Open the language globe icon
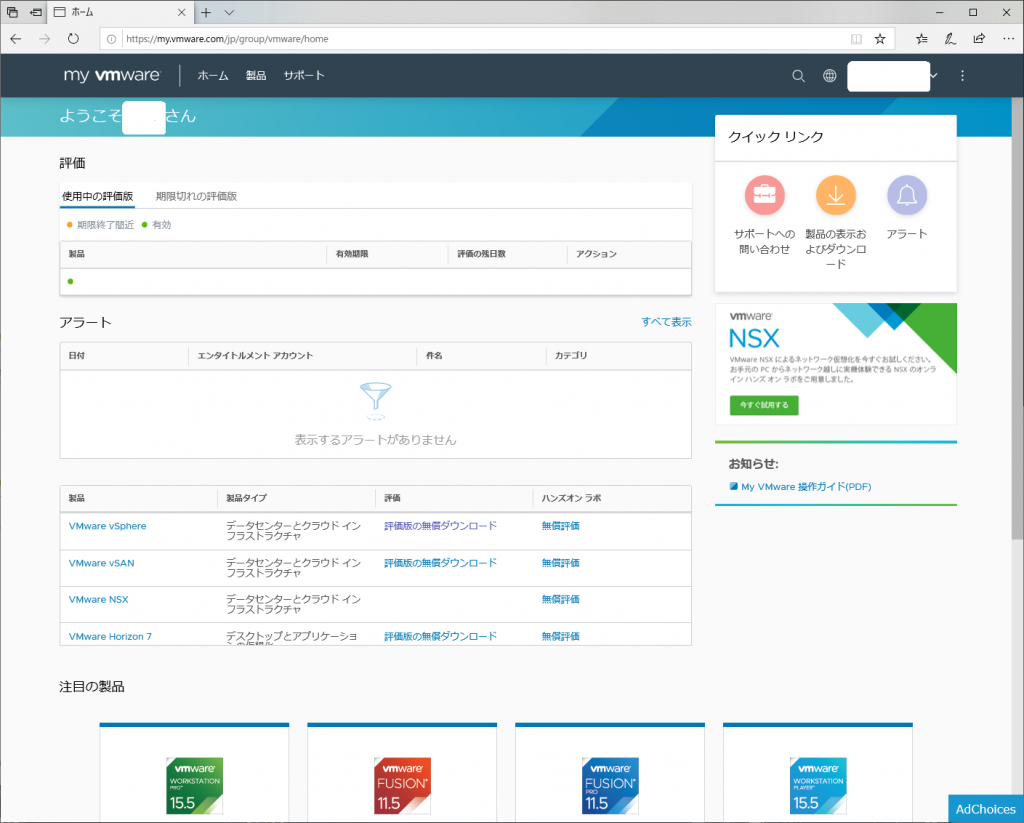This screenshot has width=1024, height=823. pyautogui.click(x=829, y=76)
